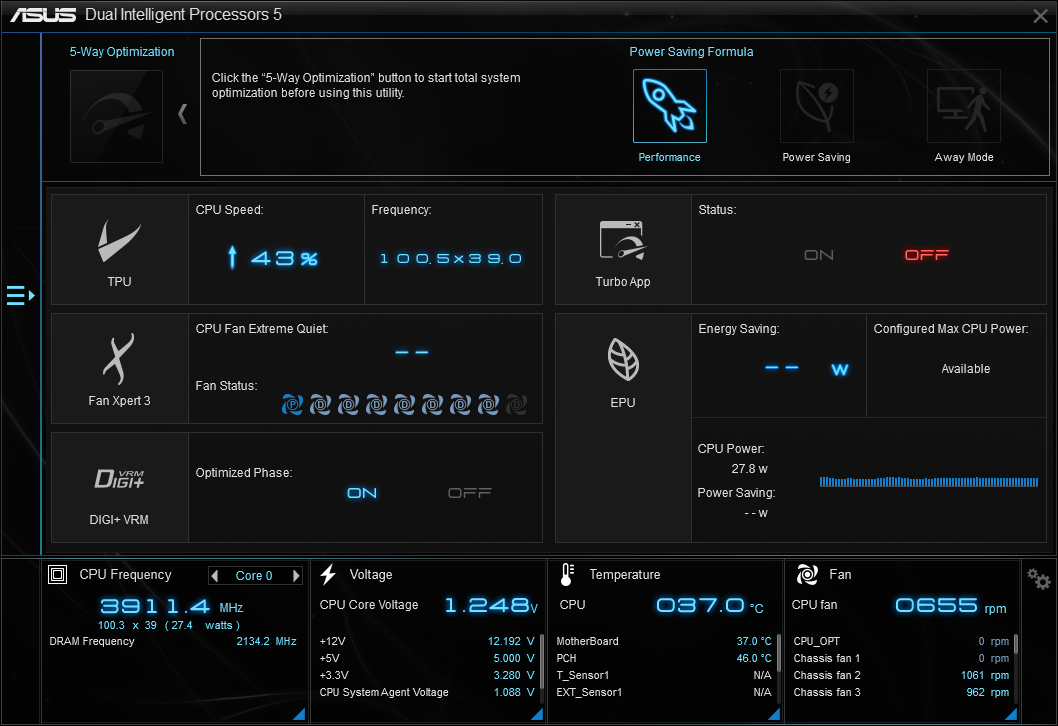Open the left side menu icon
The image size is (1058, 726).
pyautogui.click(x=20, y=296)
